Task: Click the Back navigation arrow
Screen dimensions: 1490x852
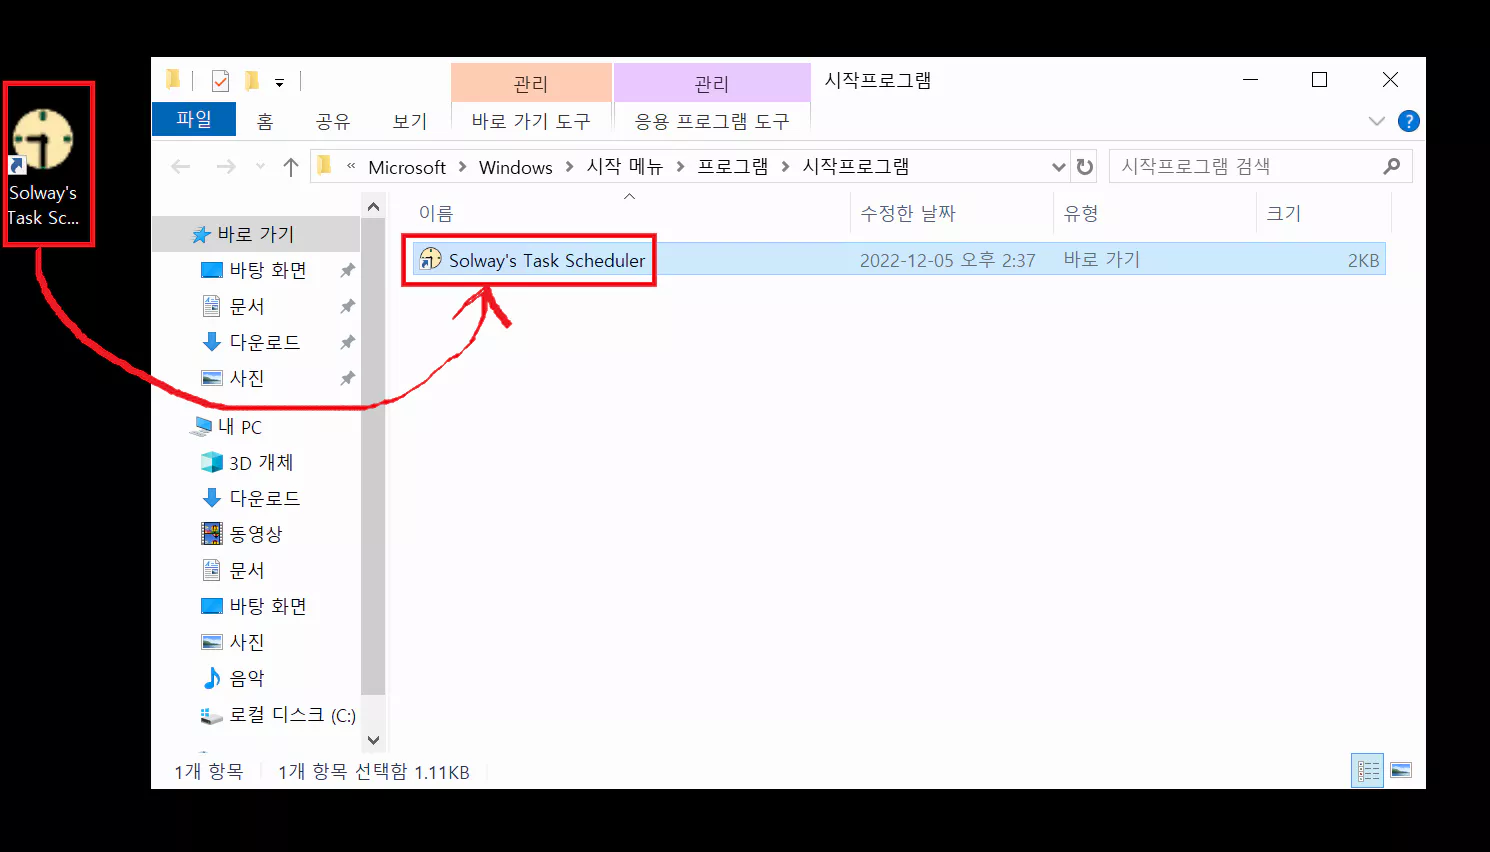Action: pos(181,166)
